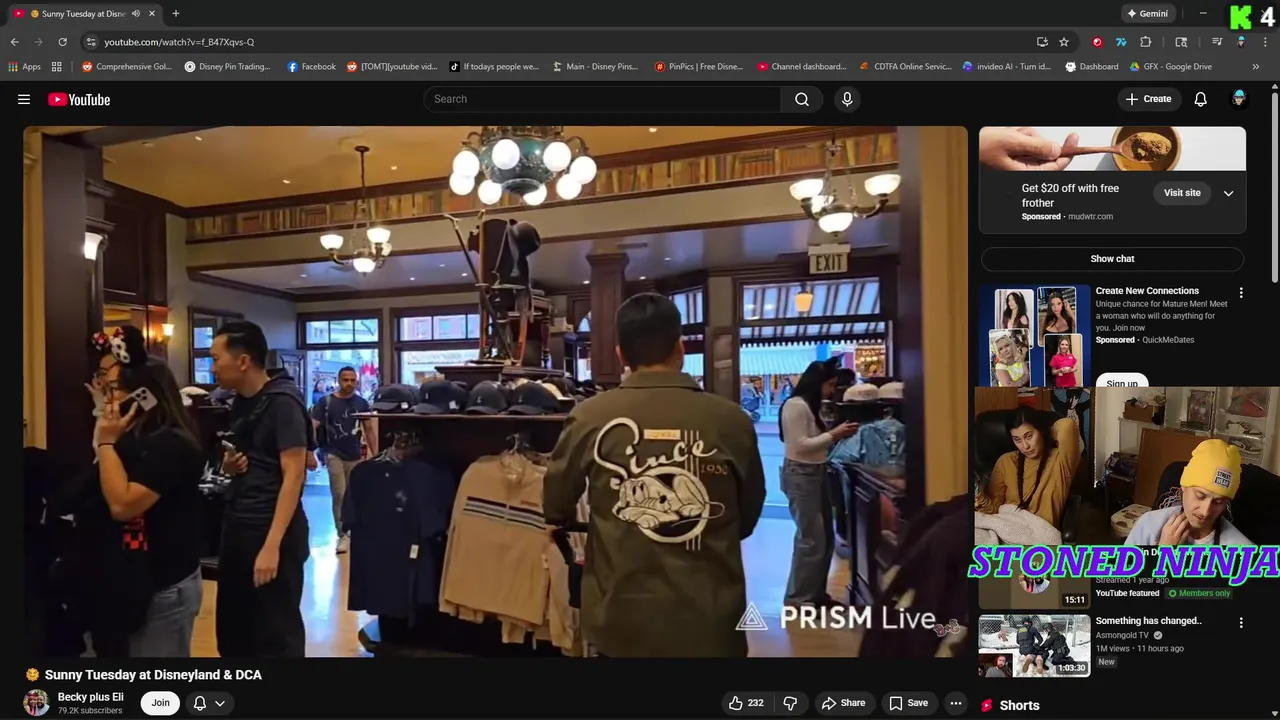Open Disney Pin Trading bookmark
The width and height of the screenshot is (1280, 720).
click(227, 67)
